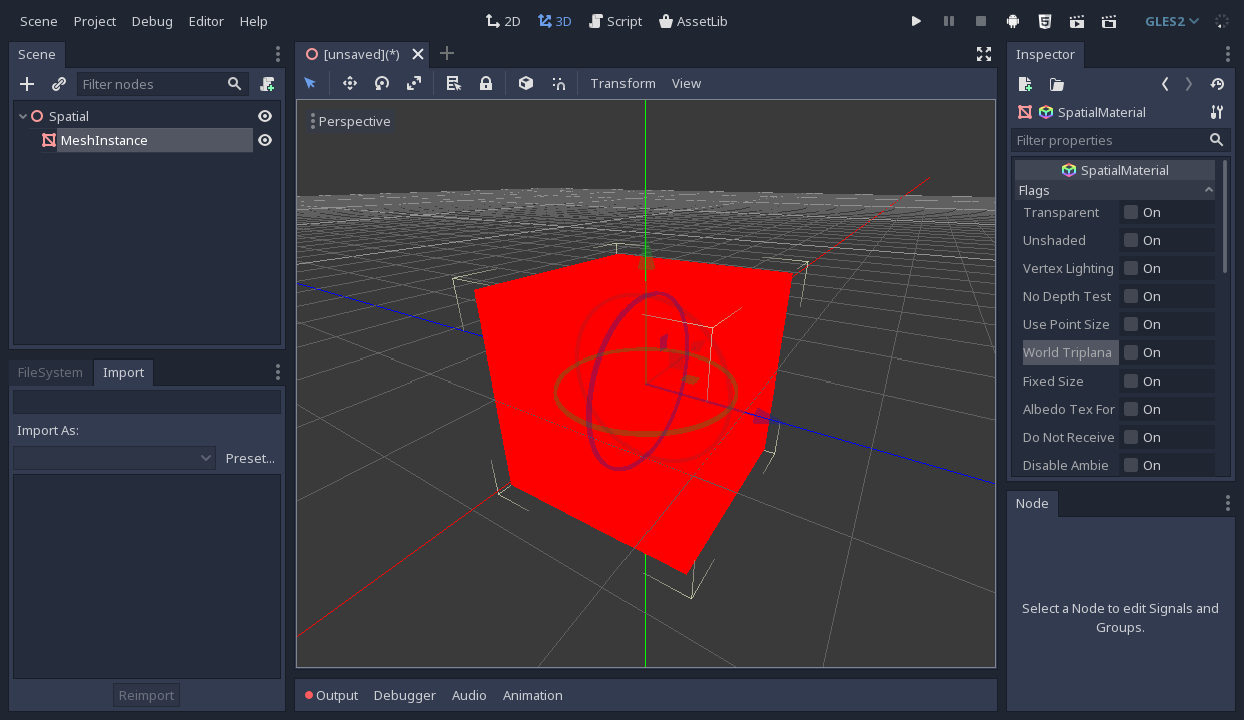Open Inspector object properties tools icon
Viewport: 1244px width, 720px height.
click(x=1217, y=112)
